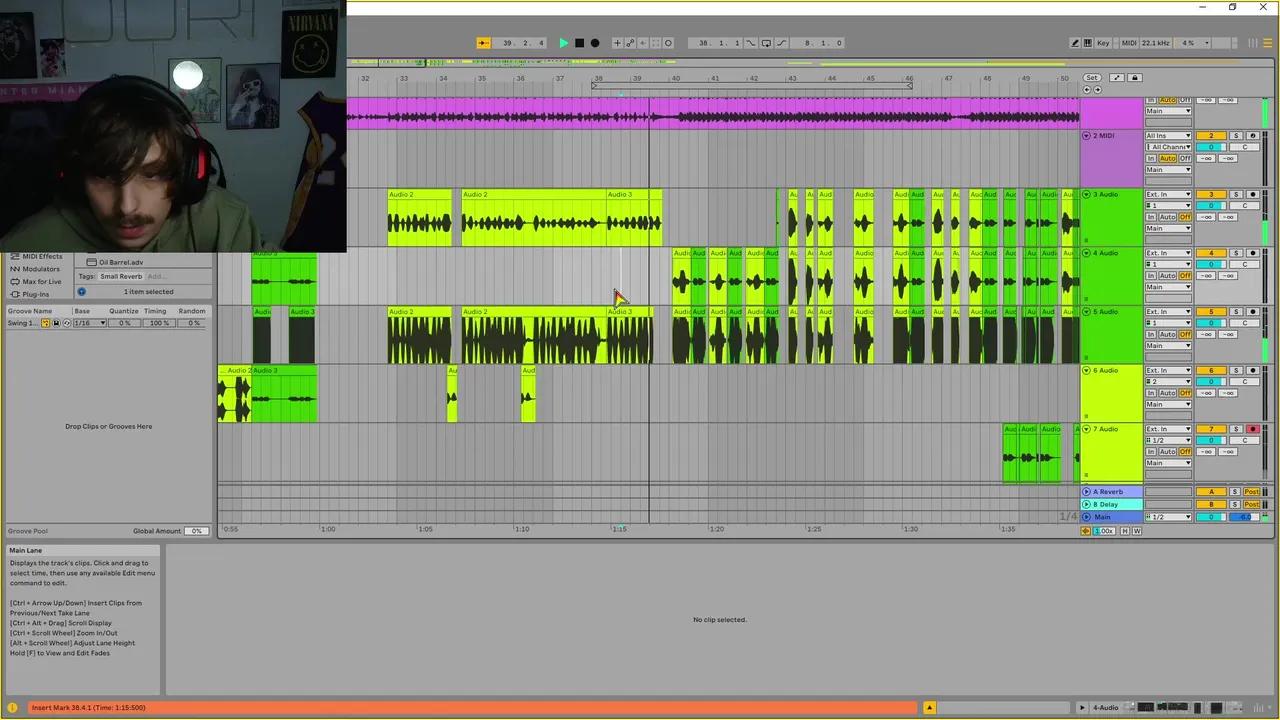Arm the 7 Audio track for recording
This screenshot has height=720, width=1280.
point(1252,429)
